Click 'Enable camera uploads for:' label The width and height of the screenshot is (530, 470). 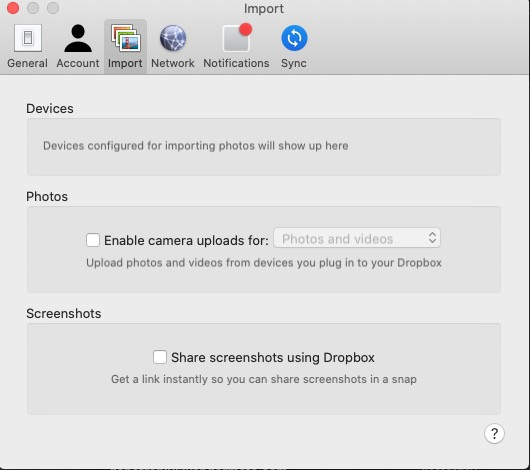pos(186,240)
